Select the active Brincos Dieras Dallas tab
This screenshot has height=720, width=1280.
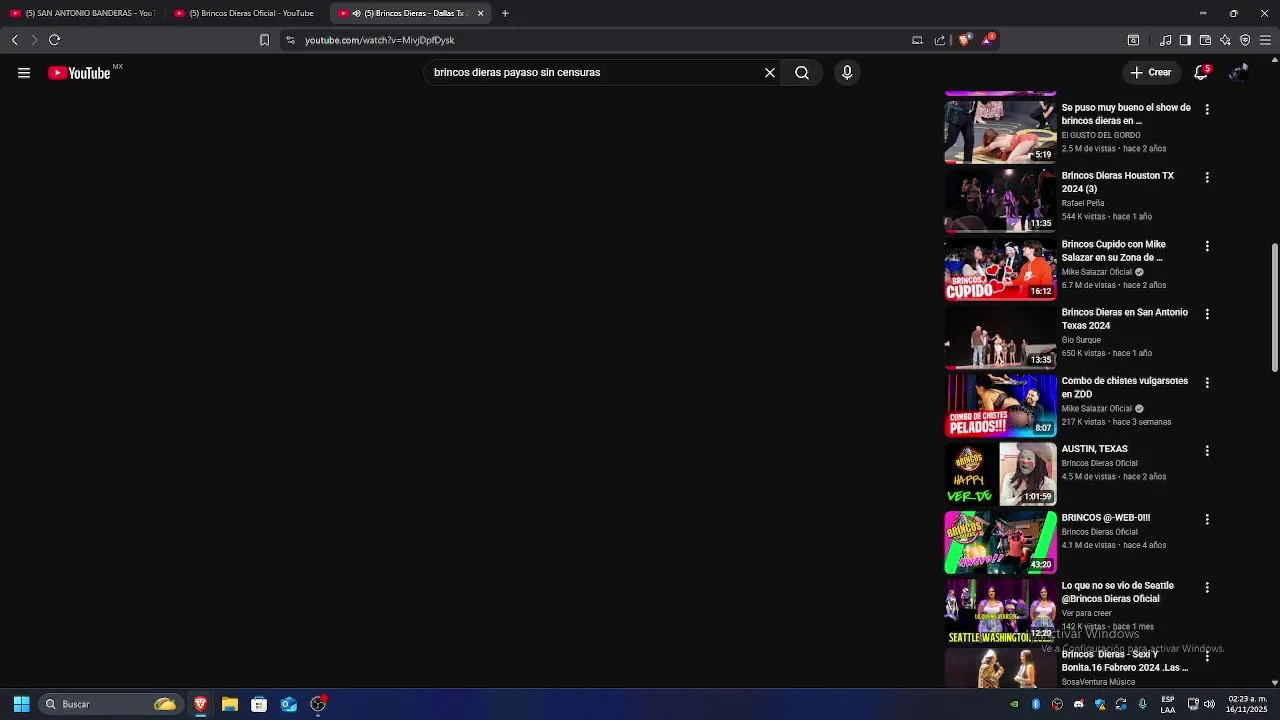411,13
